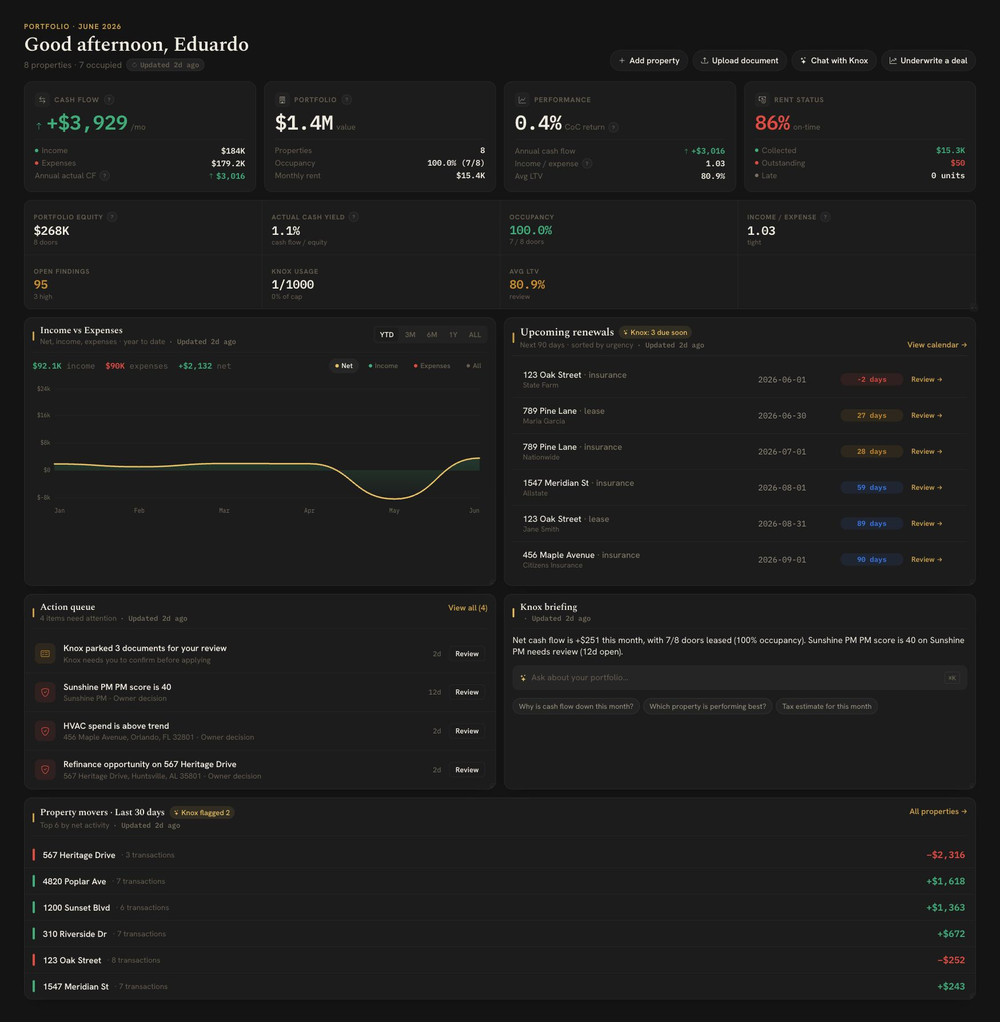Click shield icon for Sunshine PM score item
Viewport: 1000px width, 1022px height.
[45, 692]
